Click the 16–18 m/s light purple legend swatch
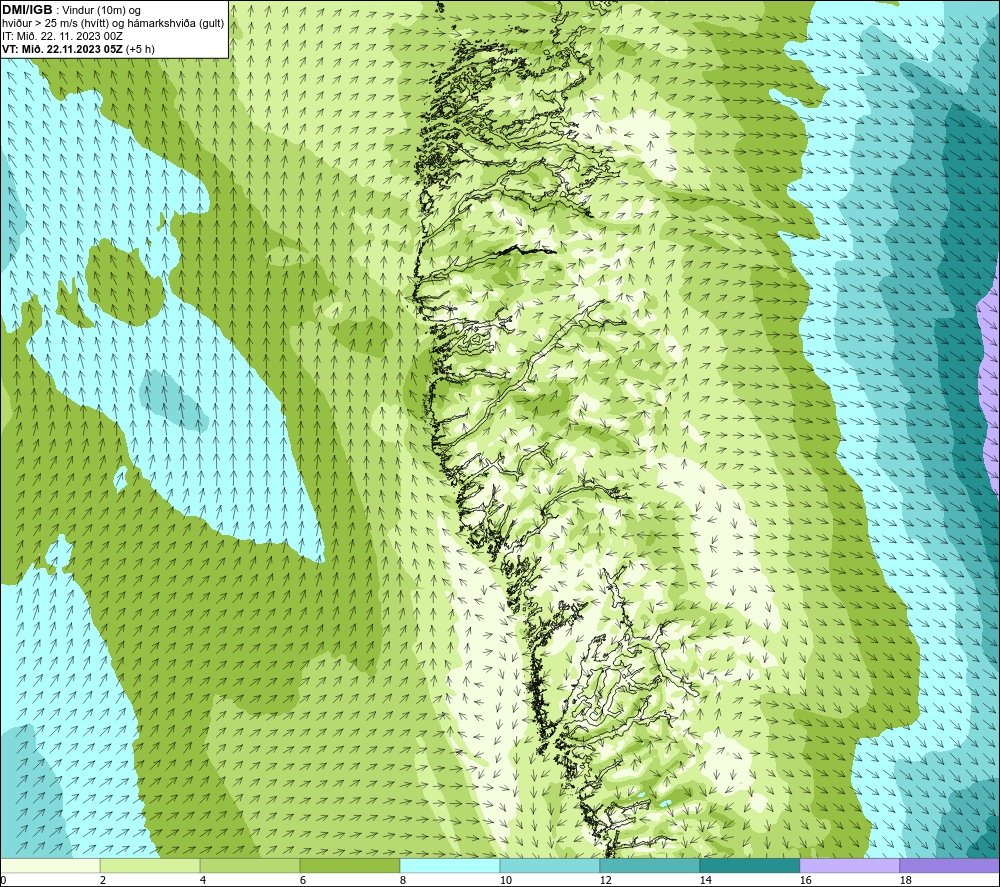 [849, 865]
